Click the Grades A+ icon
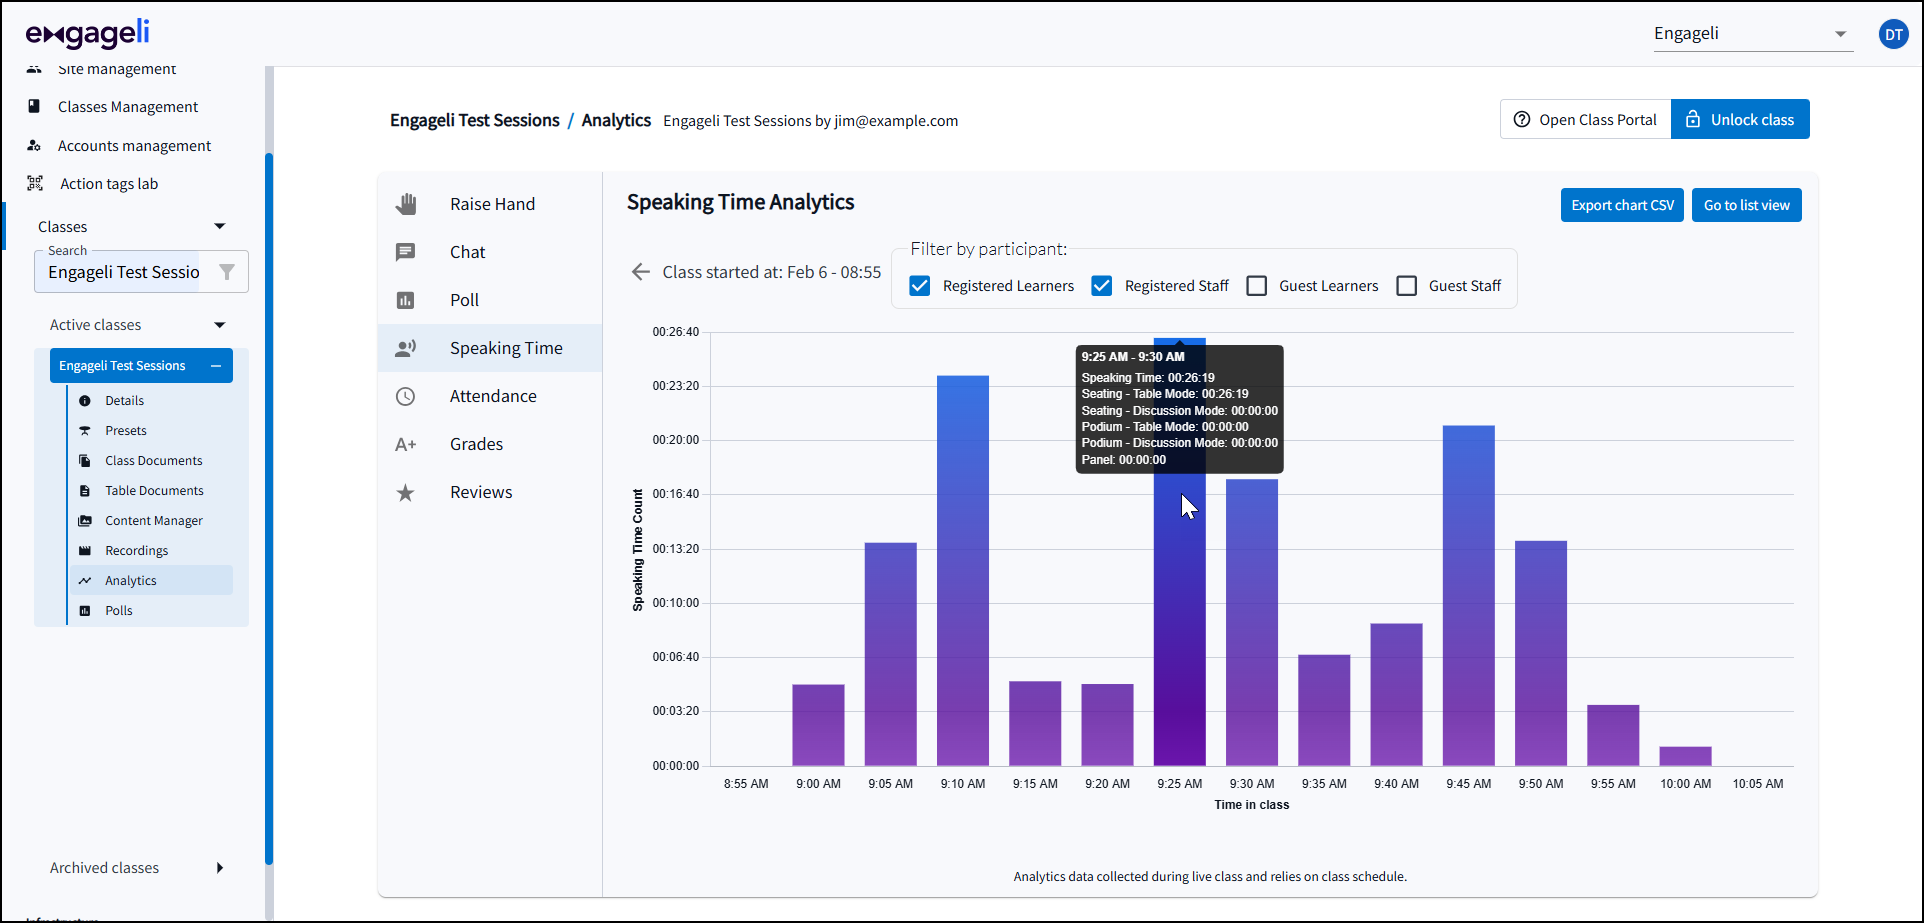This screenshot has height=923, width=1924. pos(405,444)
